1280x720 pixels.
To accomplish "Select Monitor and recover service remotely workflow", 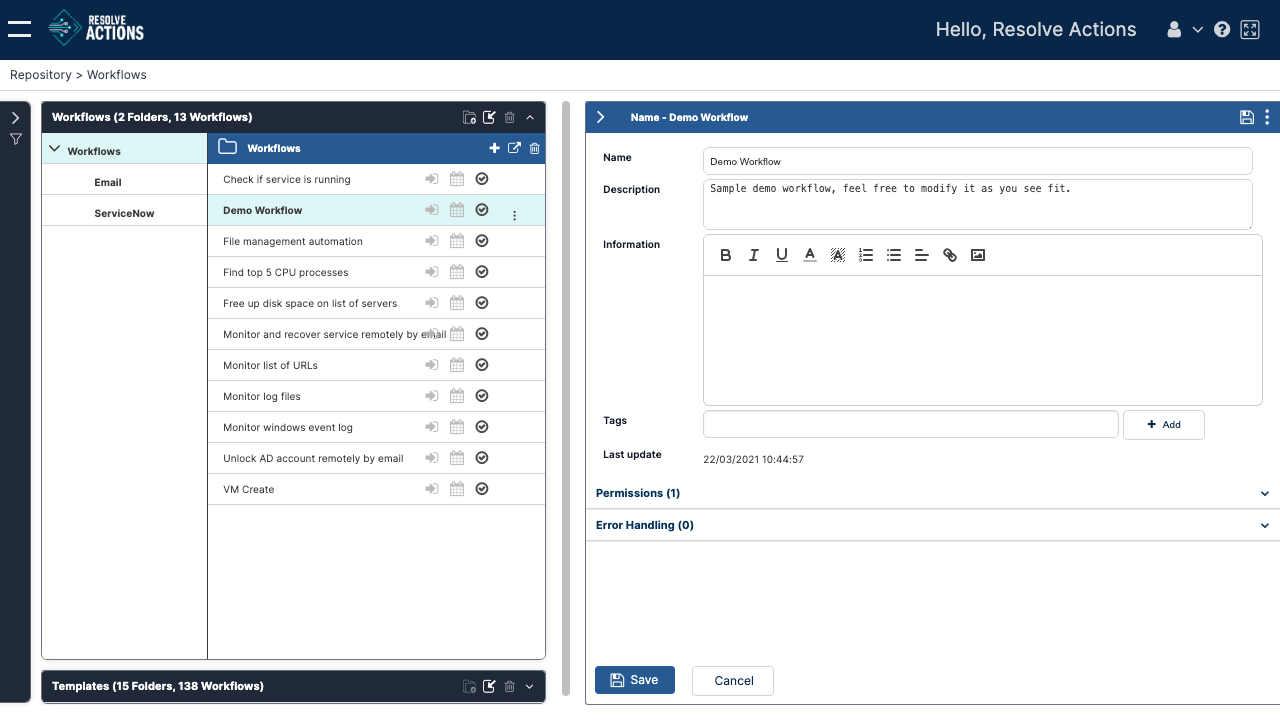I will [334, 334].
